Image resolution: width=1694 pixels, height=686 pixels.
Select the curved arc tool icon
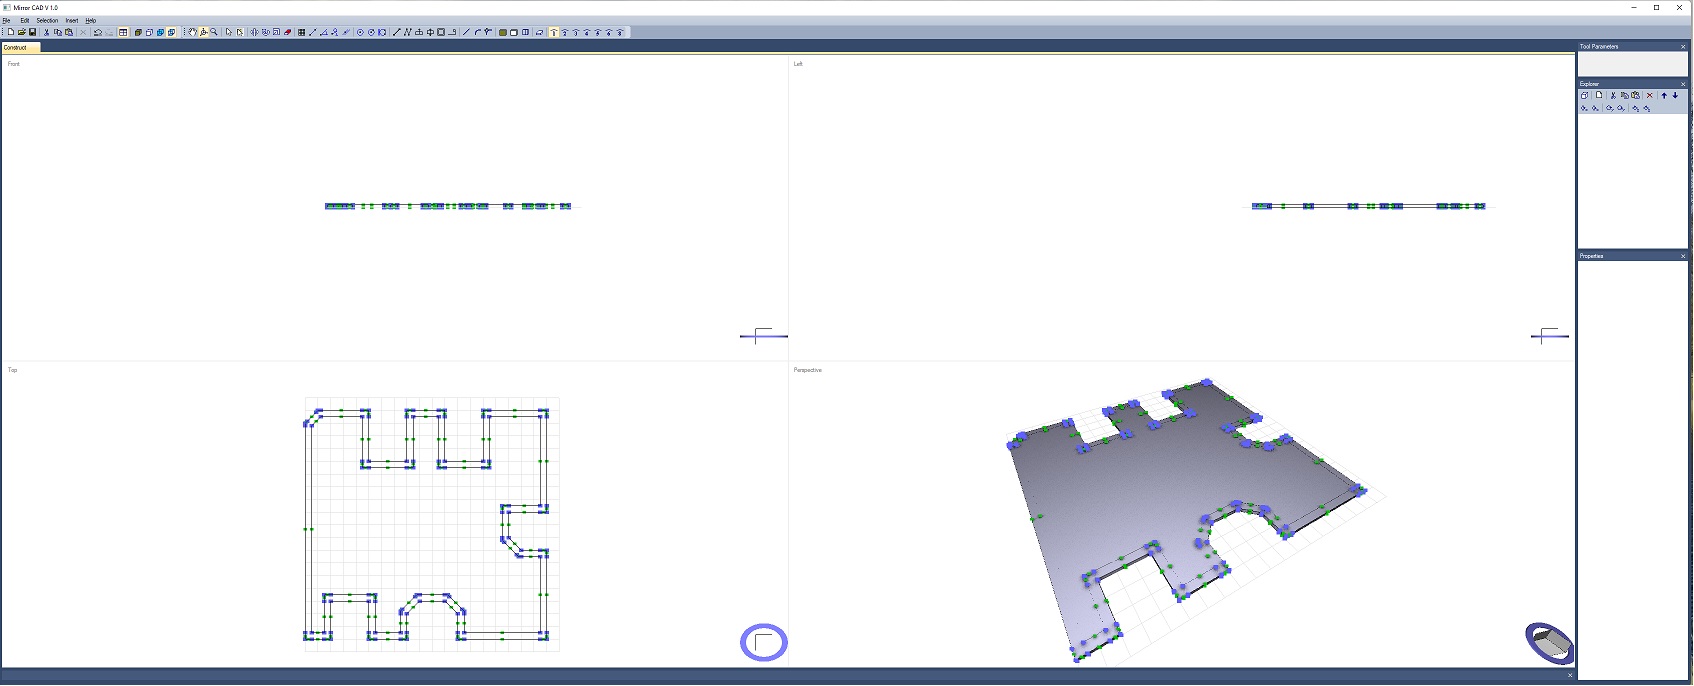click(477, 32)
